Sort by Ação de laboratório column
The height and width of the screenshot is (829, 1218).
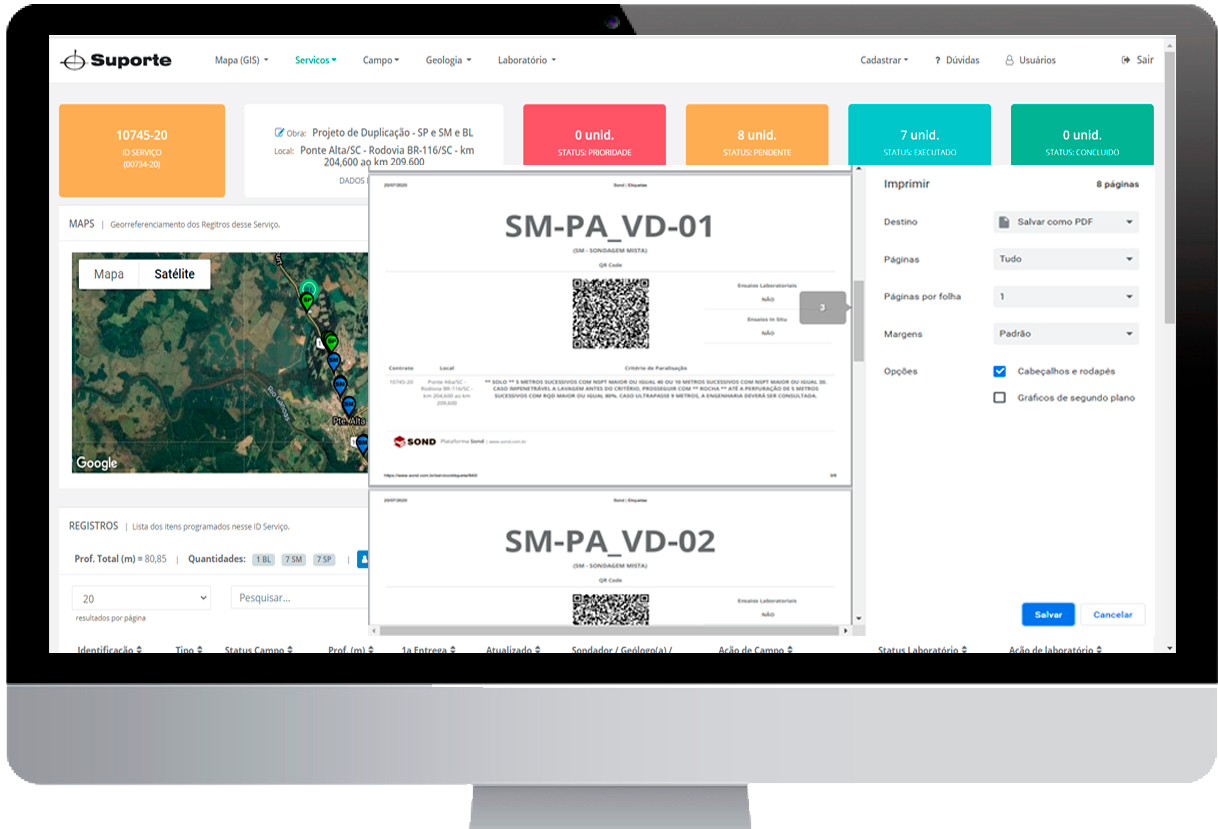[1055, 650]
